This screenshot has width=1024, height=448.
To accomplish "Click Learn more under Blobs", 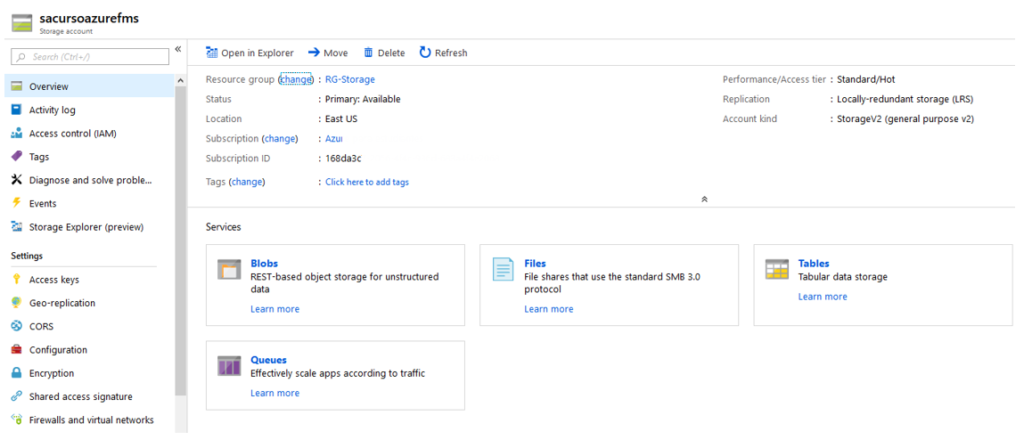I will 275,309.
